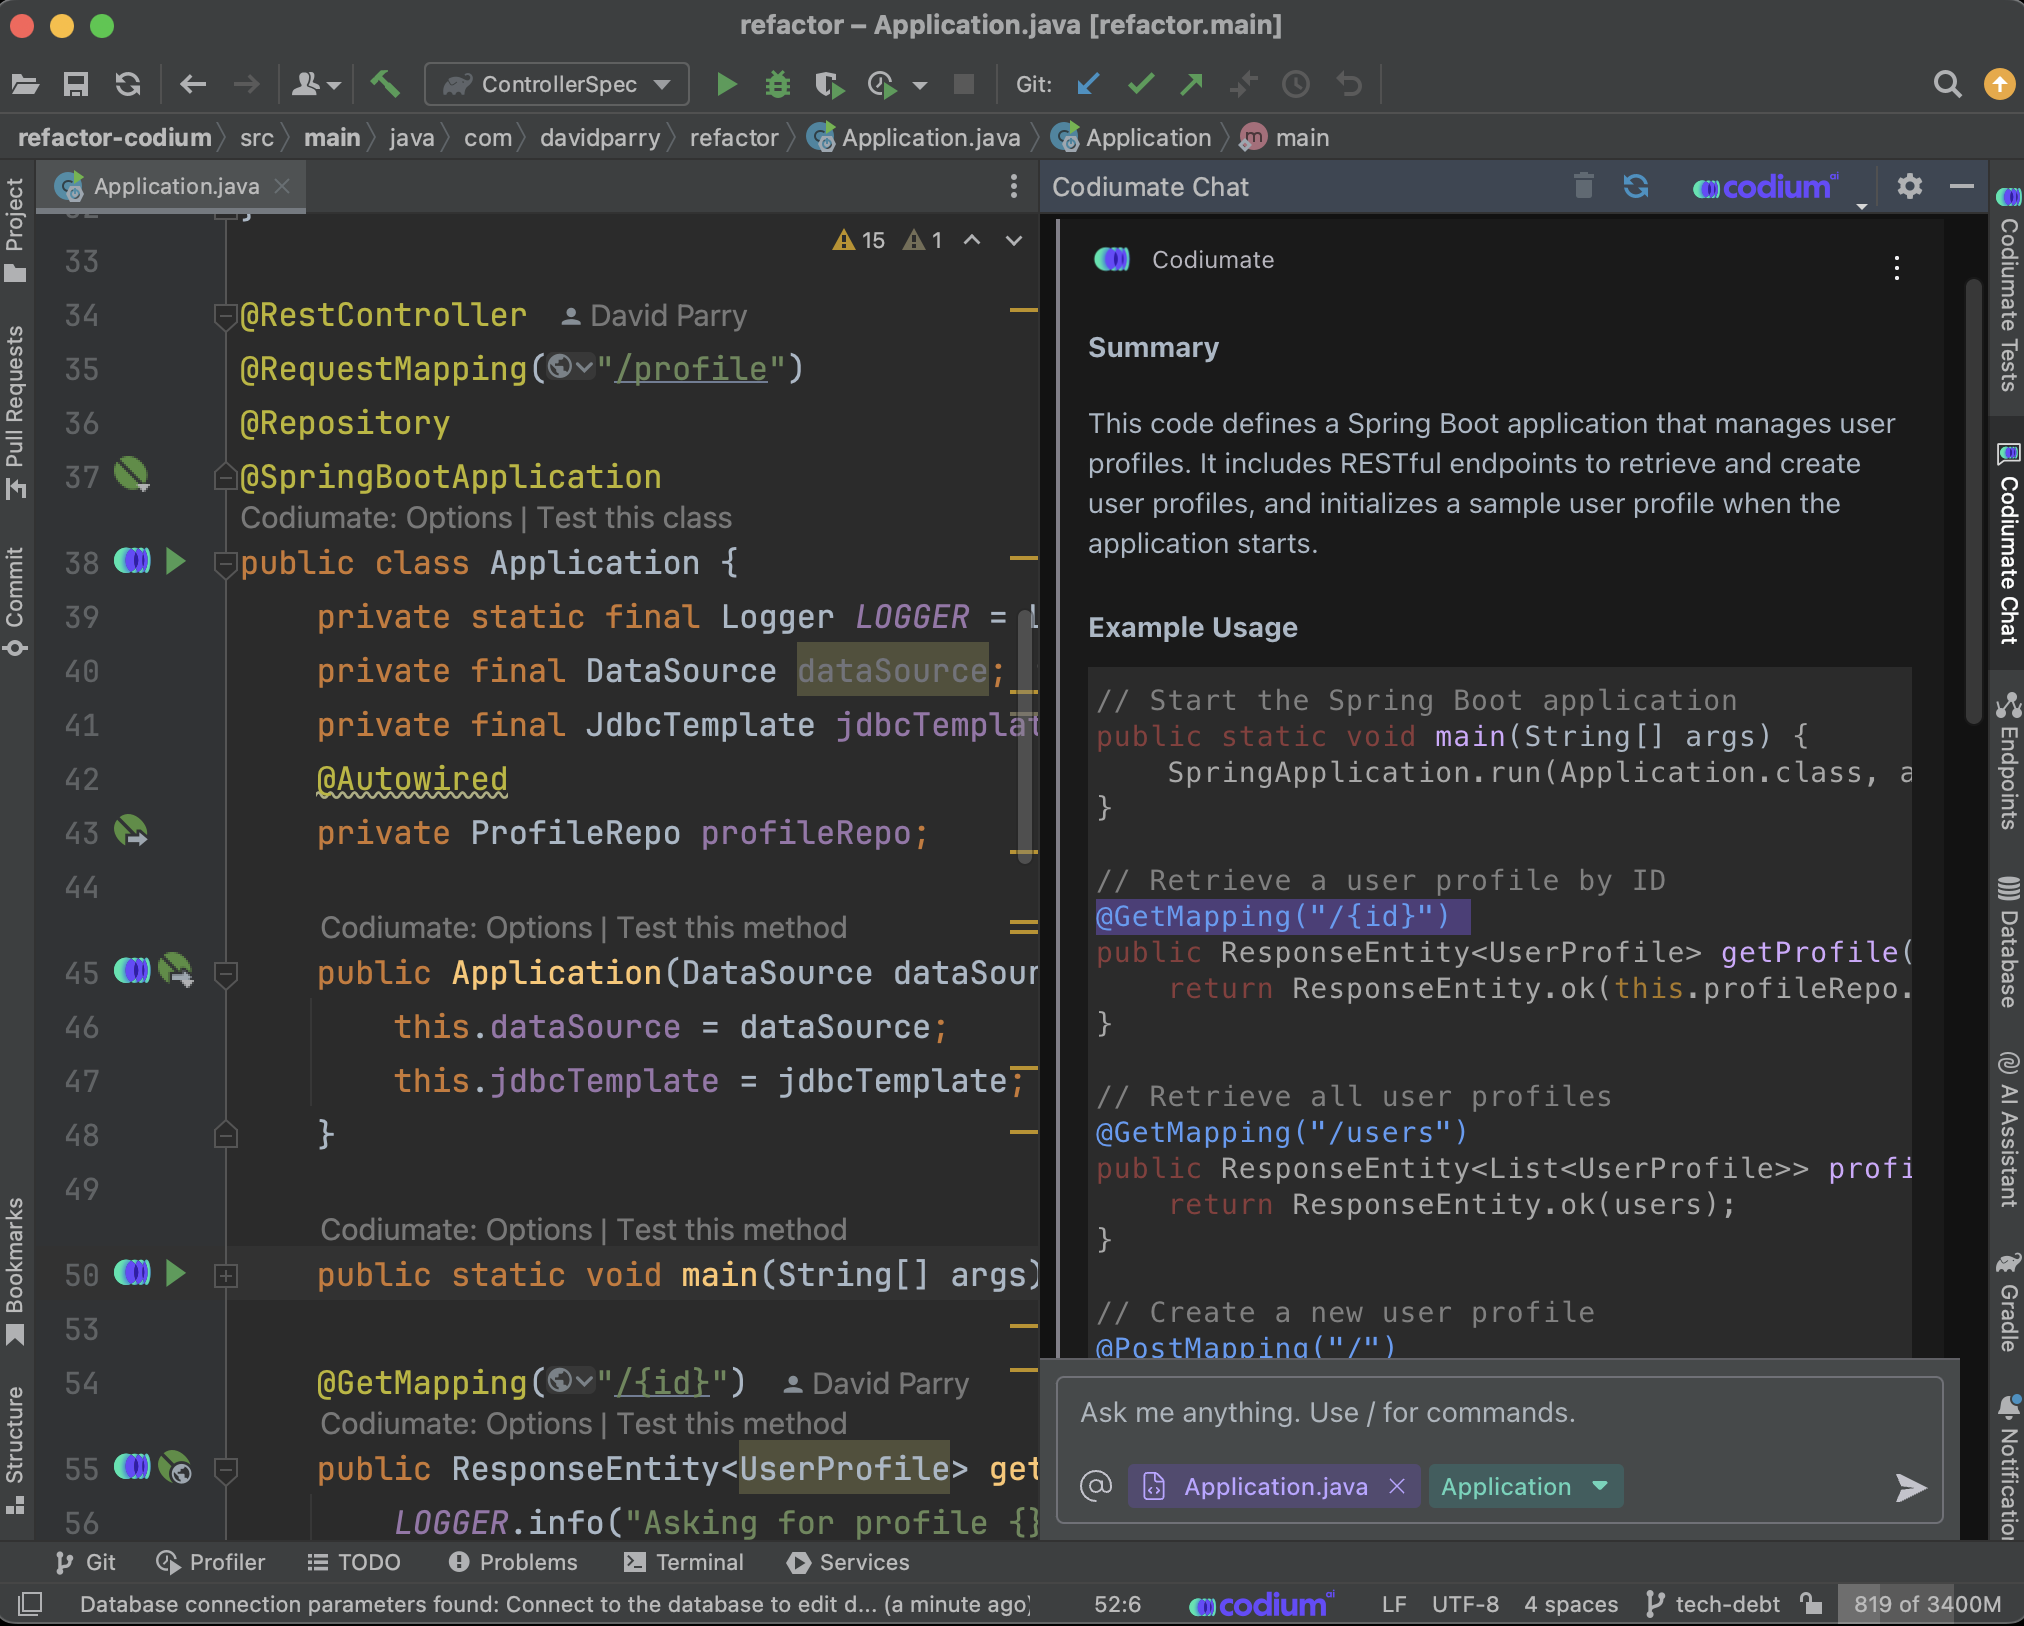This screenshot has width=2024, height=1626.
Task: Click the tech-debt branch in status bar
Action: (x=1713, y=1604)
